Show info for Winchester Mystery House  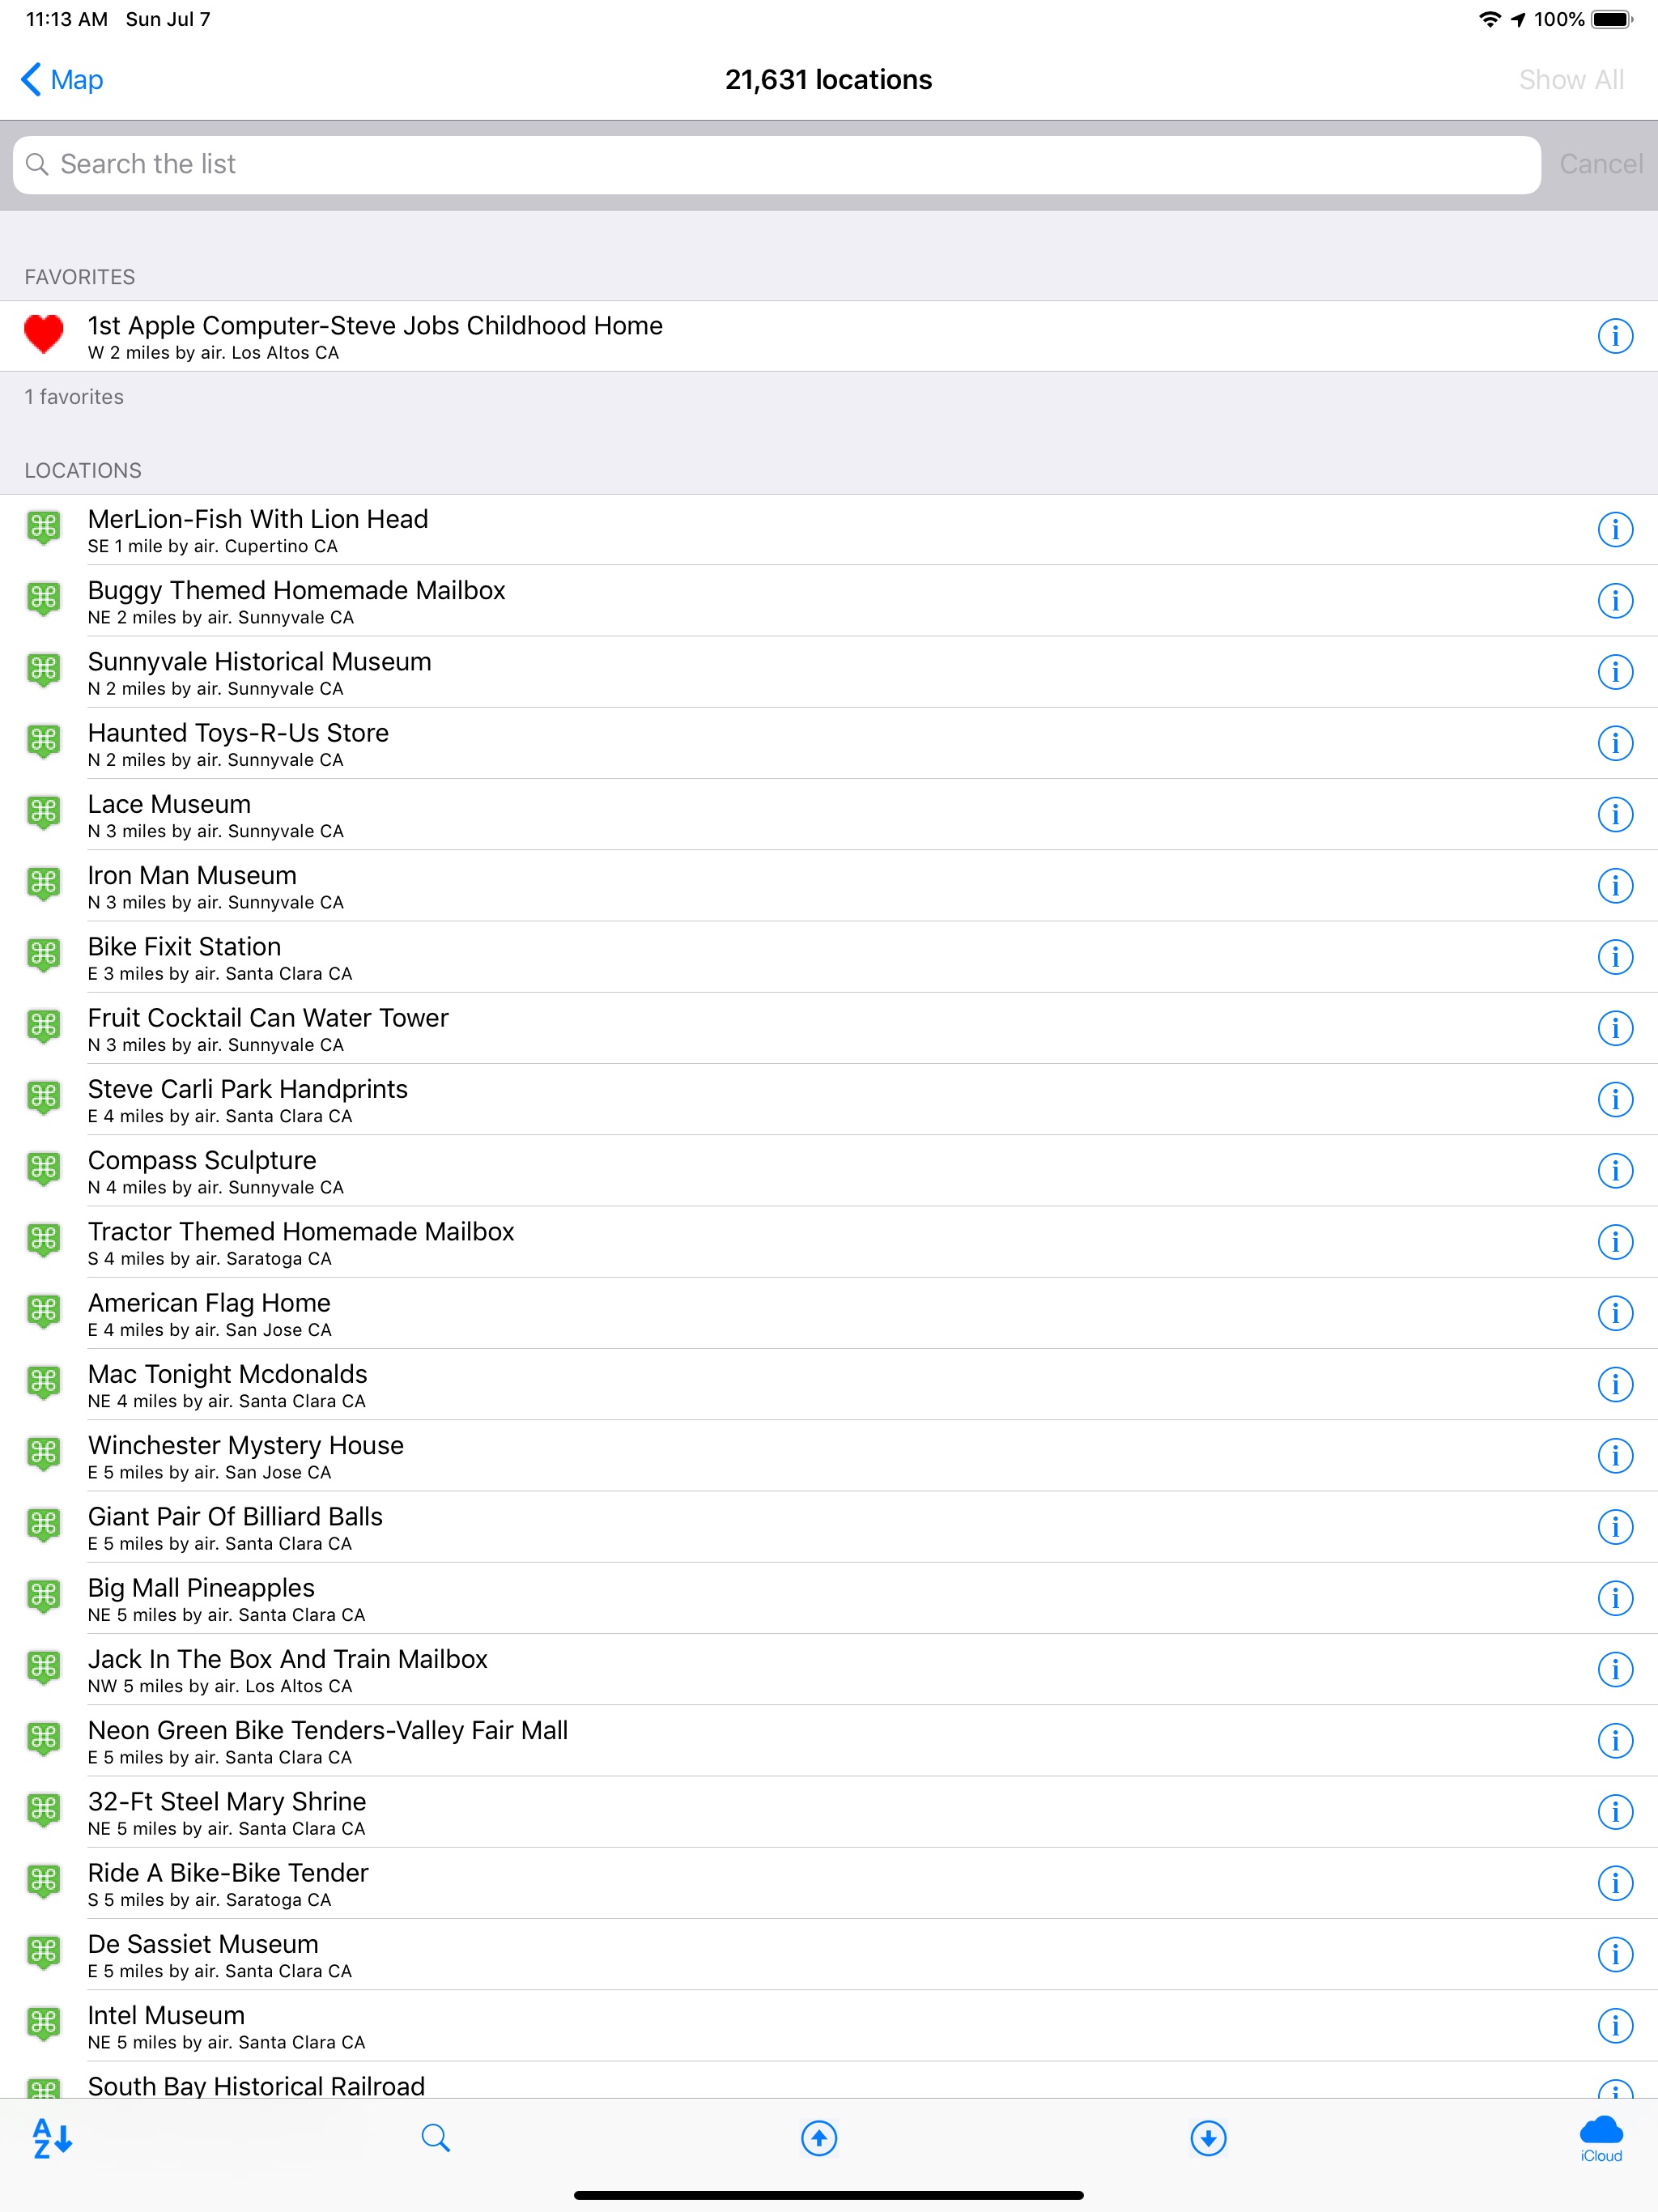point(1615,1455)
